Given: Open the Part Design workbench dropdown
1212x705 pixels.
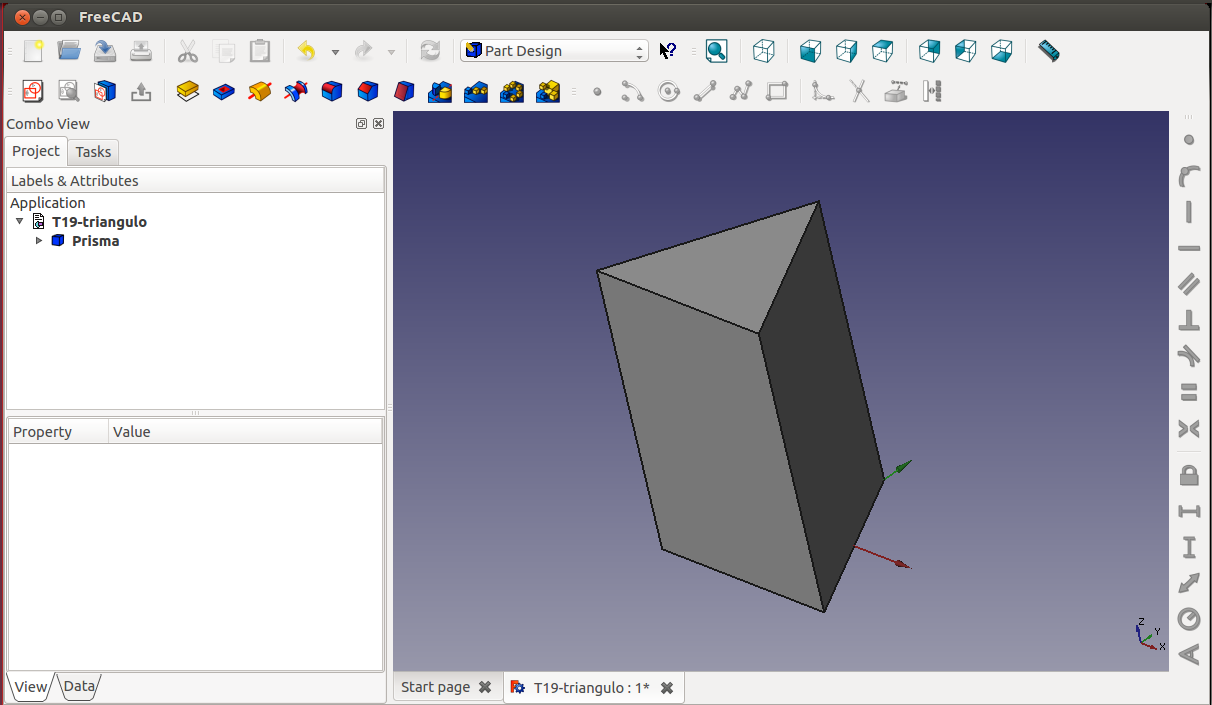Looking at the screenshot, I should [x=554, y=51].
